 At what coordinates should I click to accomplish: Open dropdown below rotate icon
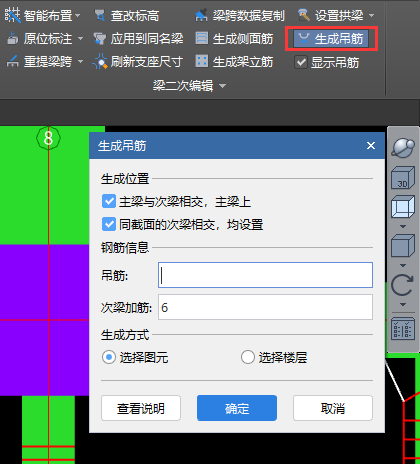click(403, 305)
